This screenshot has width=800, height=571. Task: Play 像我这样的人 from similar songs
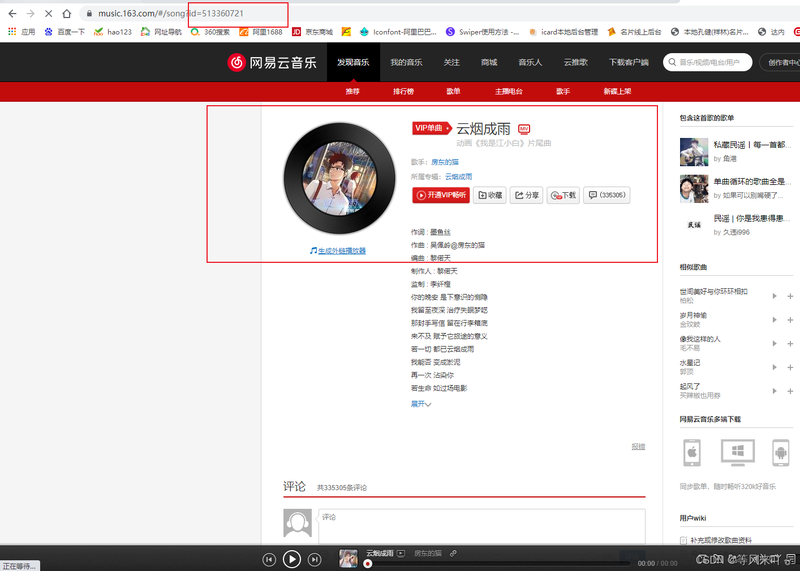click(774, 343)
